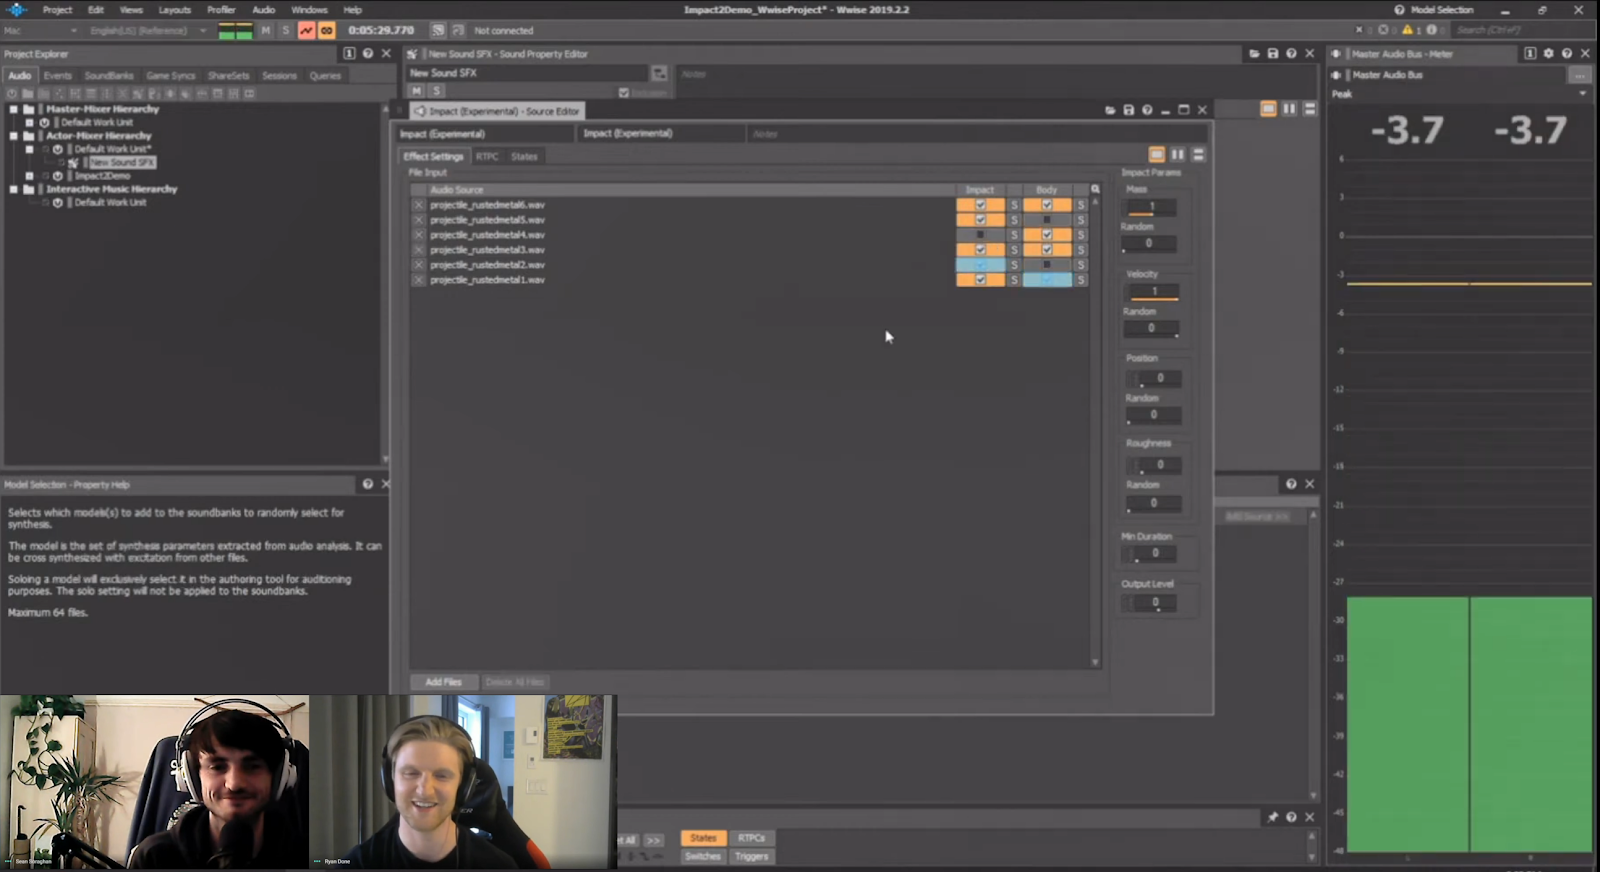1600x872 pixels.
Task: Collapse the Actor-Mixer Hierarchy node
Action: click(x=14, y=136)
